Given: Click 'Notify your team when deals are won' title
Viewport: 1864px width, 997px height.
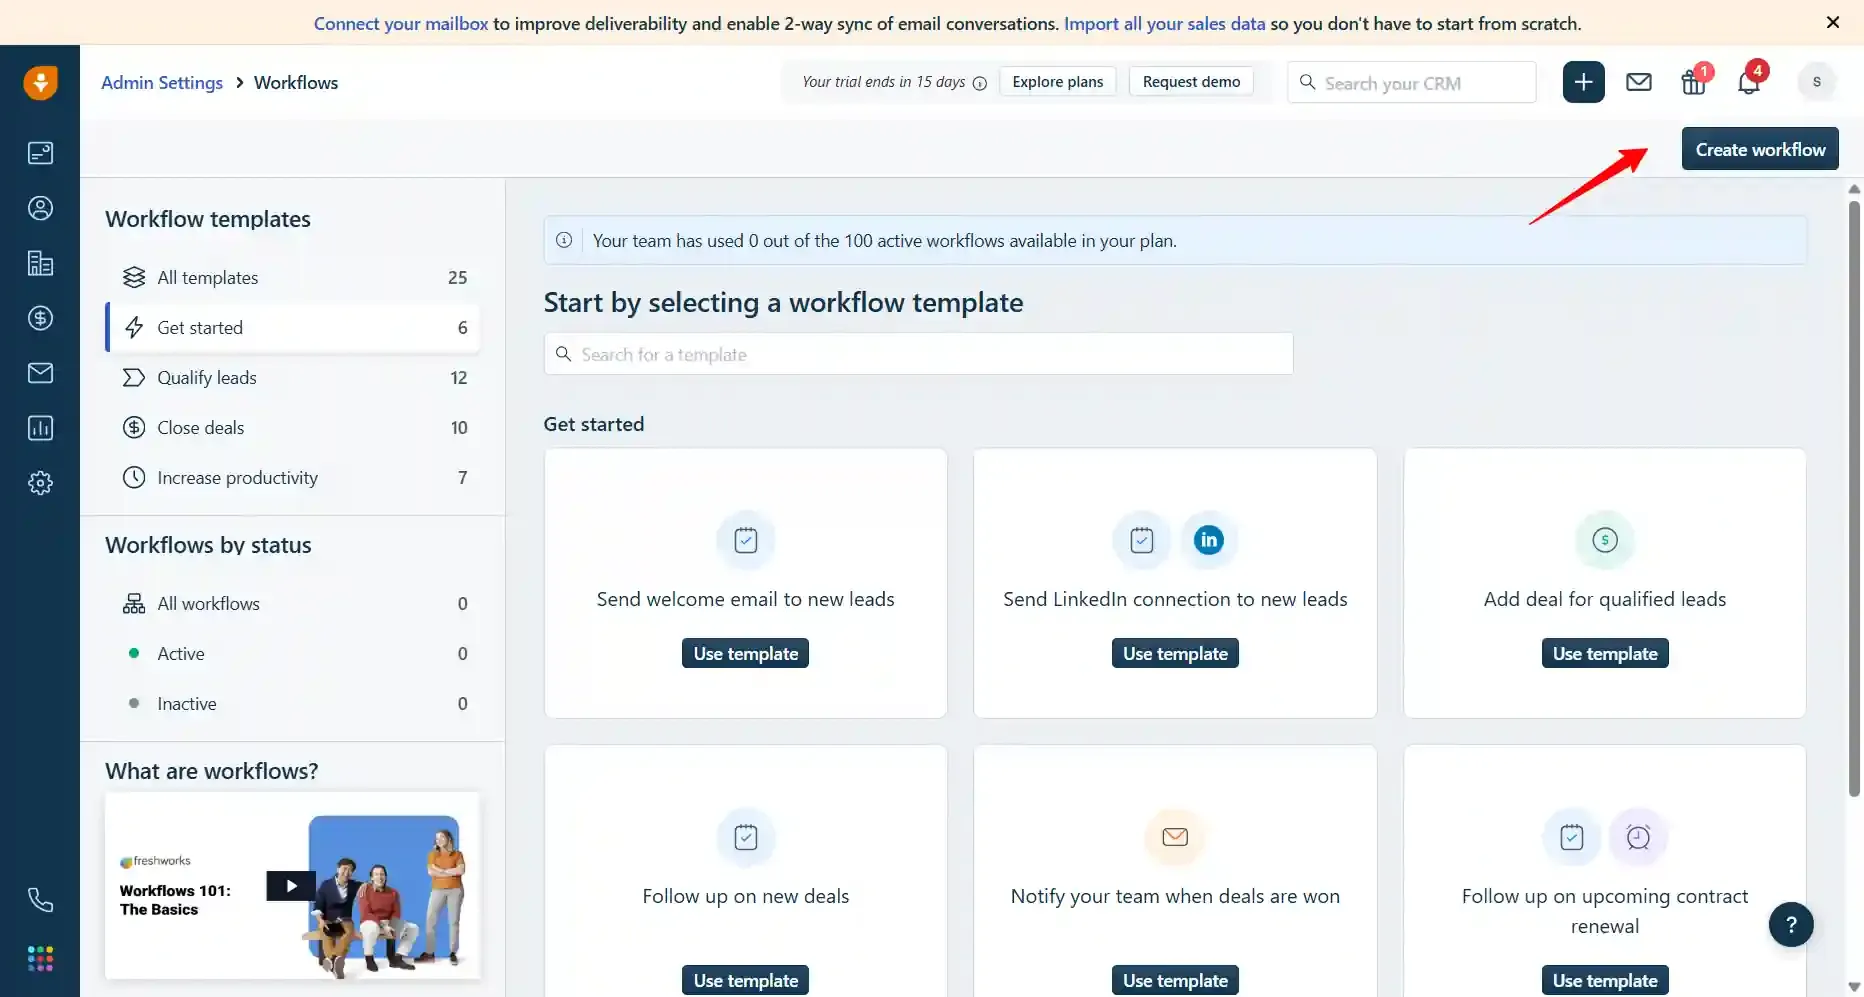Looking at the screenshot, I should [x=1175, y=896].
